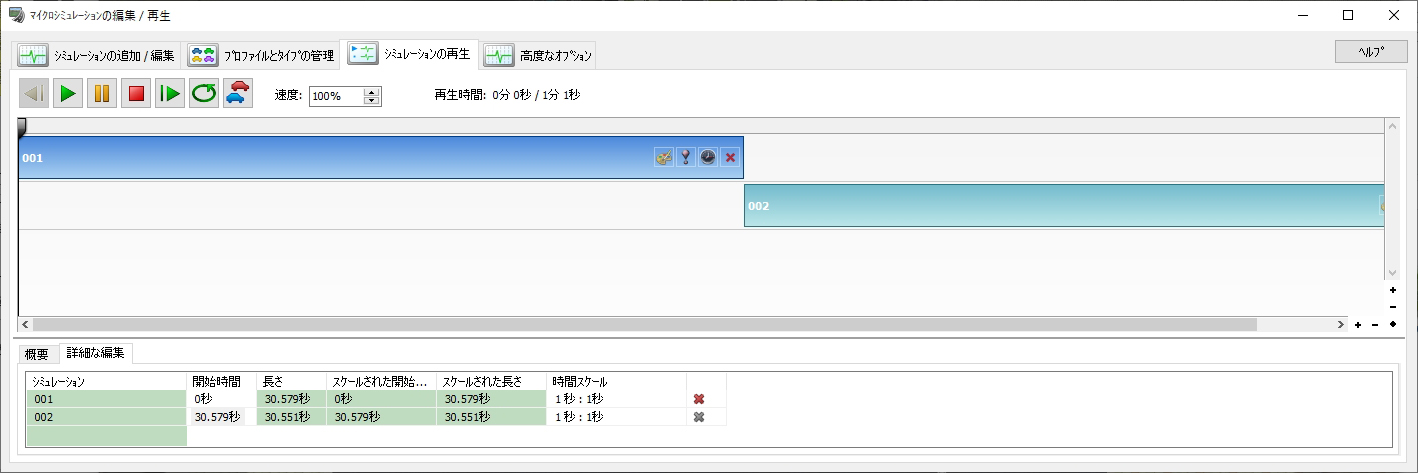Viewport: 1418px width, 473px height.
Task: Zoom in timeline horizontally with plus icon
Action: click(x=1358, y=325)
